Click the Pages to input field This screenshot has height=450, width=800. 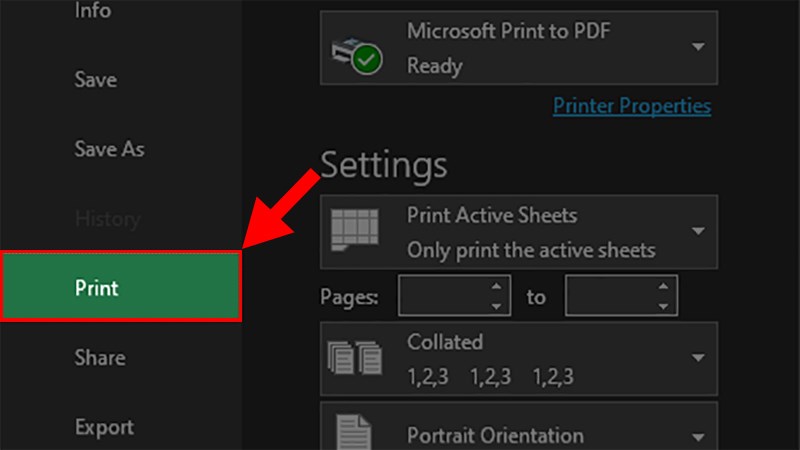(610, 296)
